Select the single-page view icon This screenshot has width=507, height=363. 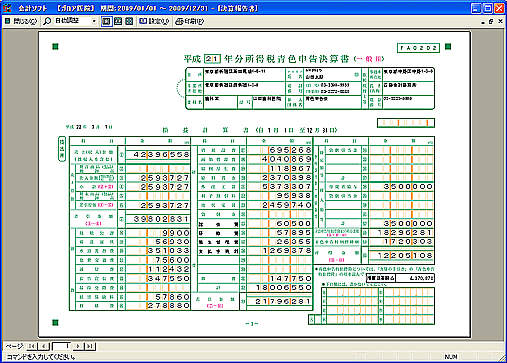(x=107, y=21)
